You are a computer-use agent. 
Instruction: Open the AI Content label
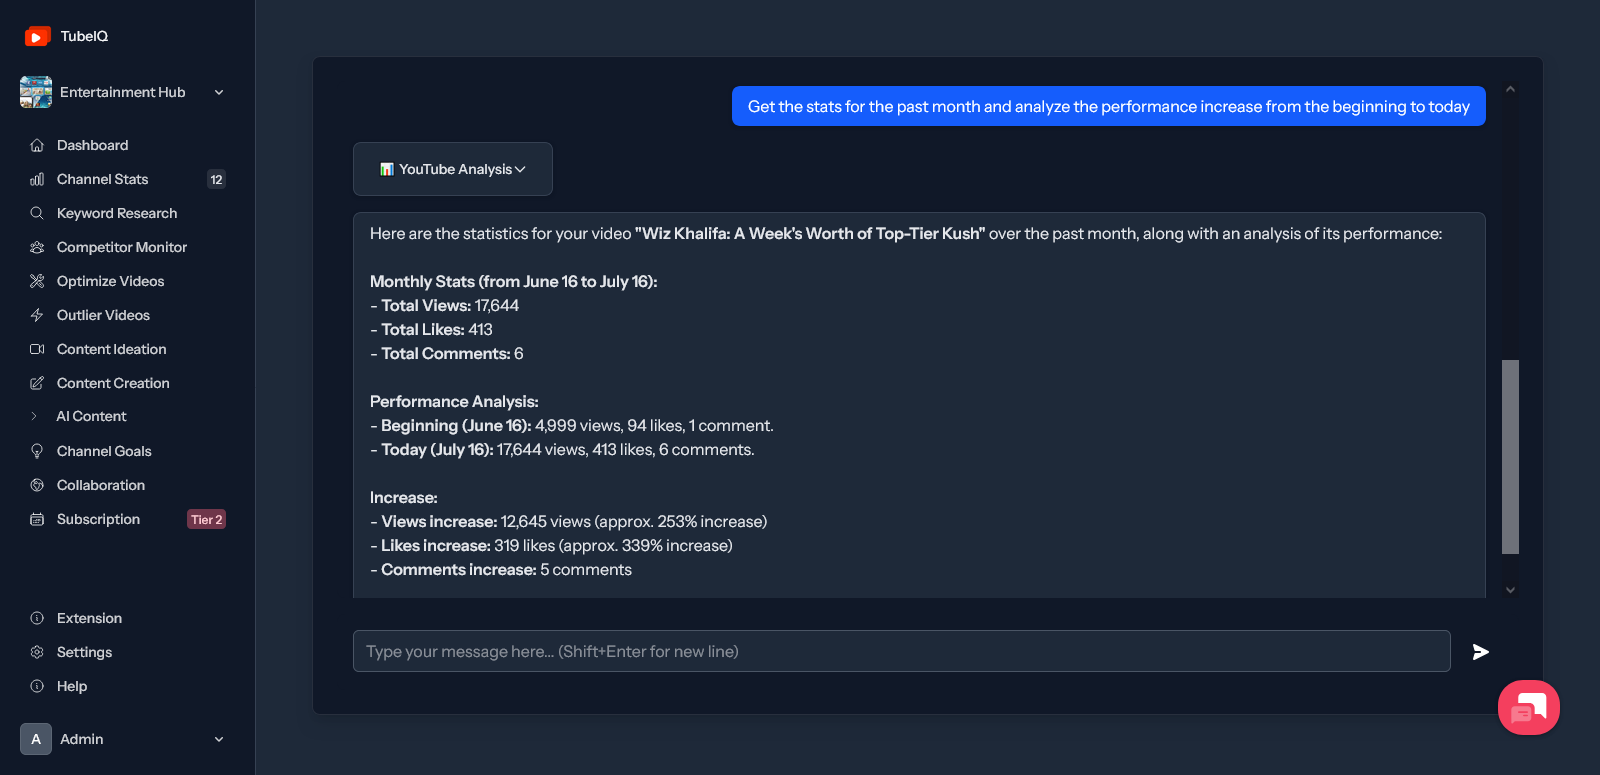point(91,416)
